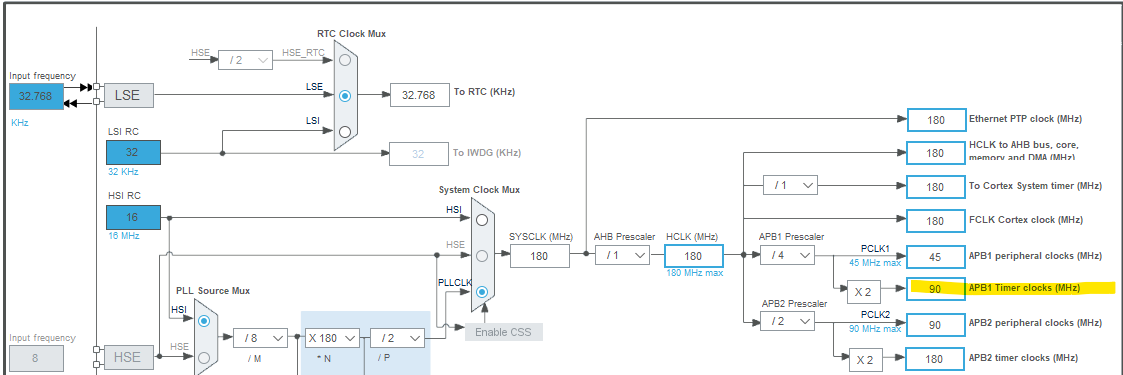Click the APB1 Timer clocks 90 field
1123x375 pixels.
pyautogui.click(x=935, y=289)
